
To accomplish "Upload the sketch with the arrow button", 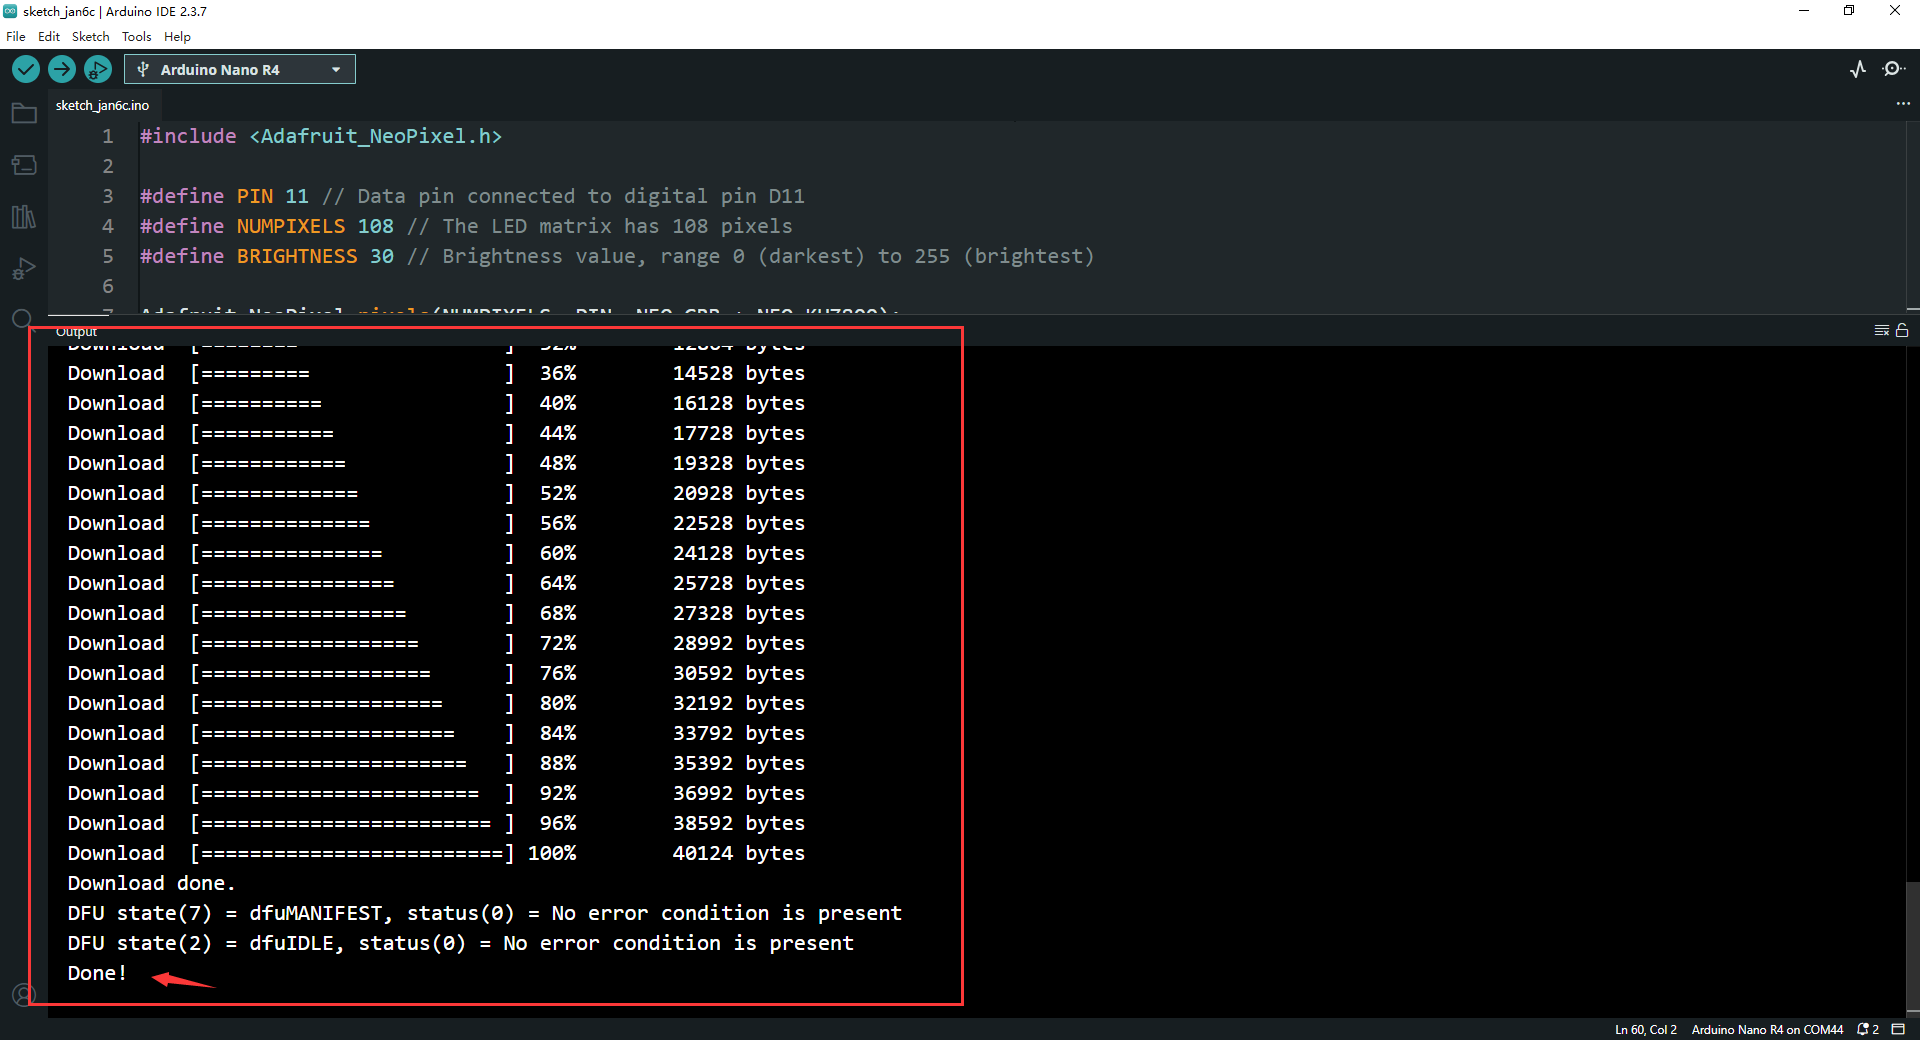I will (x=62, y=69).
